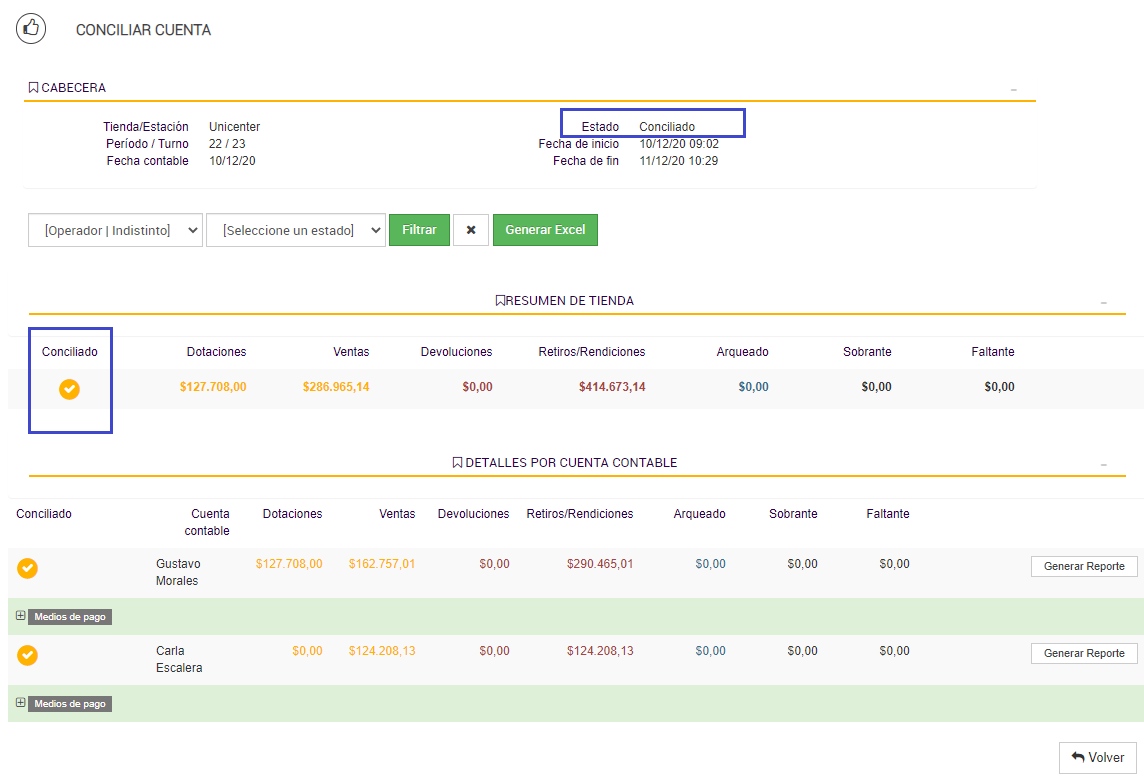1144x780 pixels.
Task: Click the Gustavo Morales account name
Action: [x=178, y=572]
